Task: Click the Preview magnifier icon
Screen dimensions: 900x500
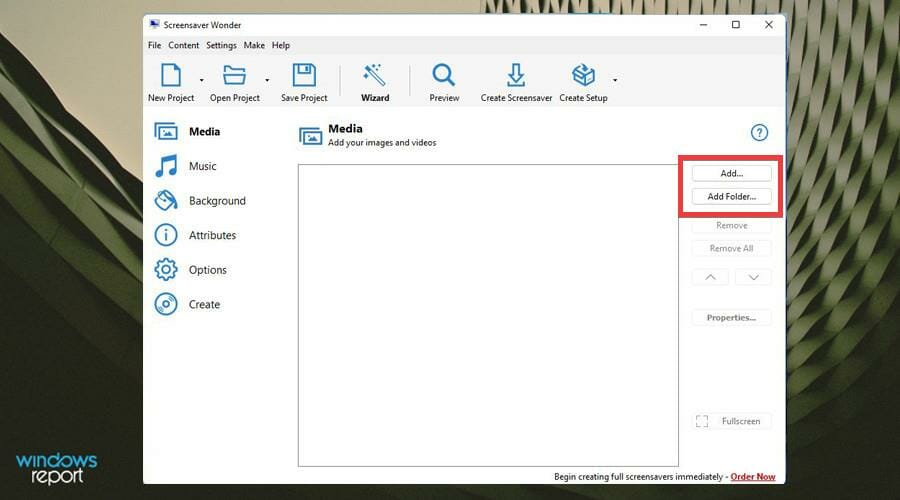Action: [x=444, y=75]
